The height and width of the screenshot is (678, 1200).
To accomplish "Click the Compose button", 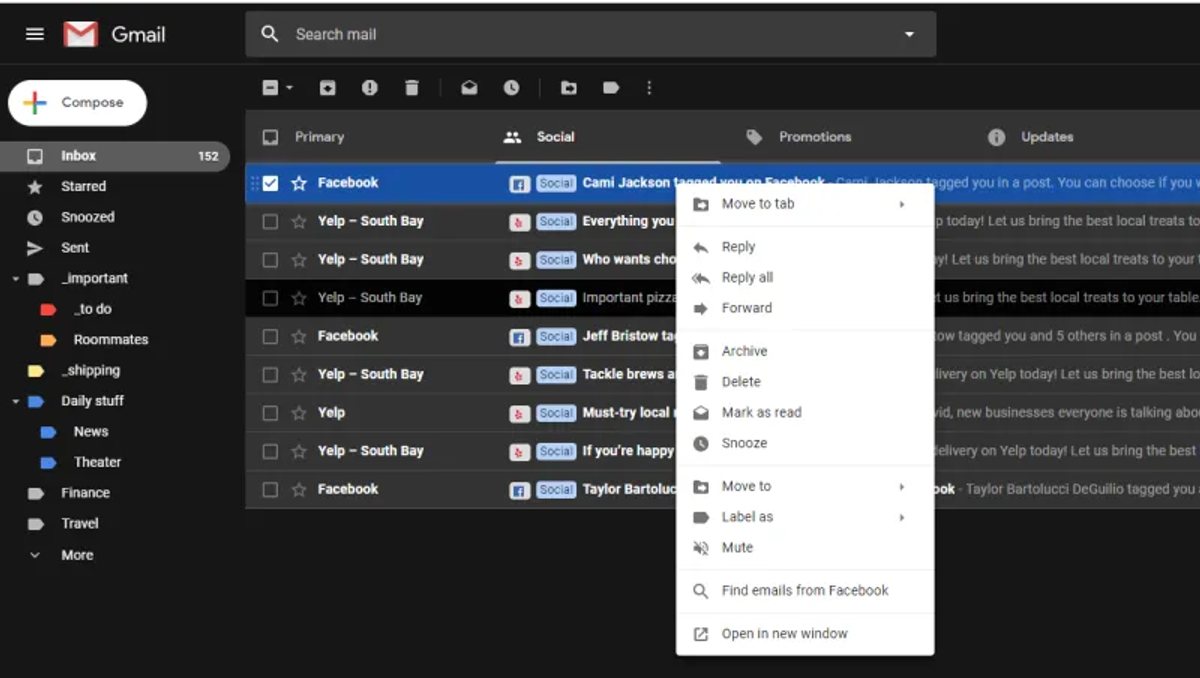I will [x=78, y=103].
